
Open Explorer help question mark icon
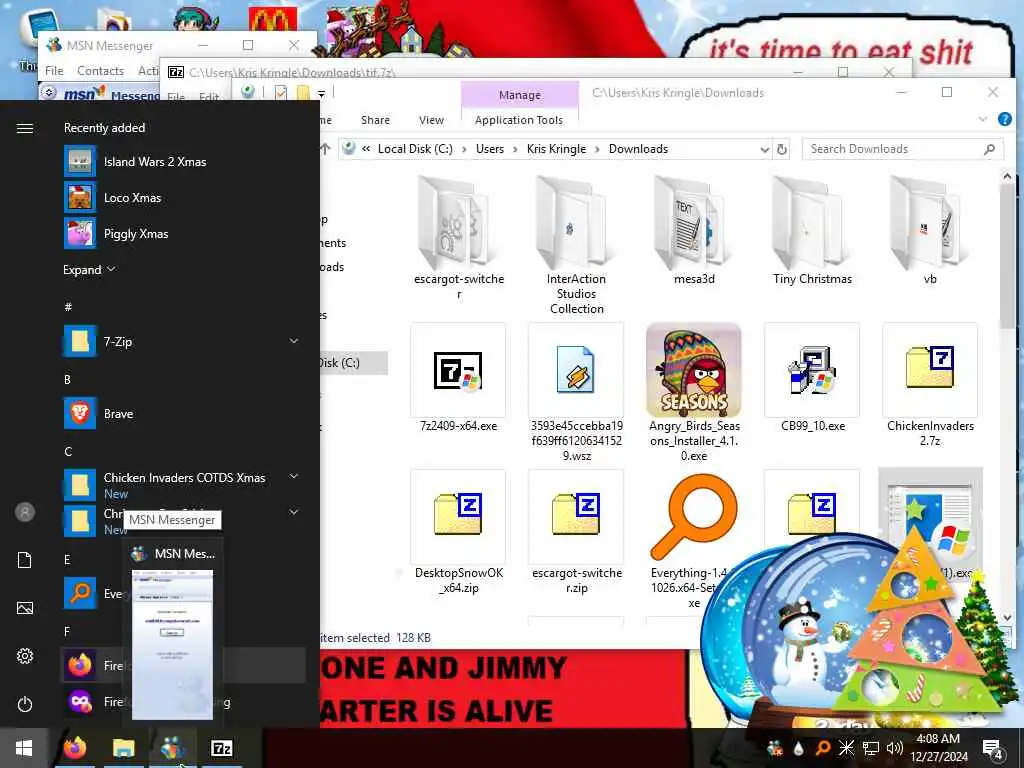1004,120
